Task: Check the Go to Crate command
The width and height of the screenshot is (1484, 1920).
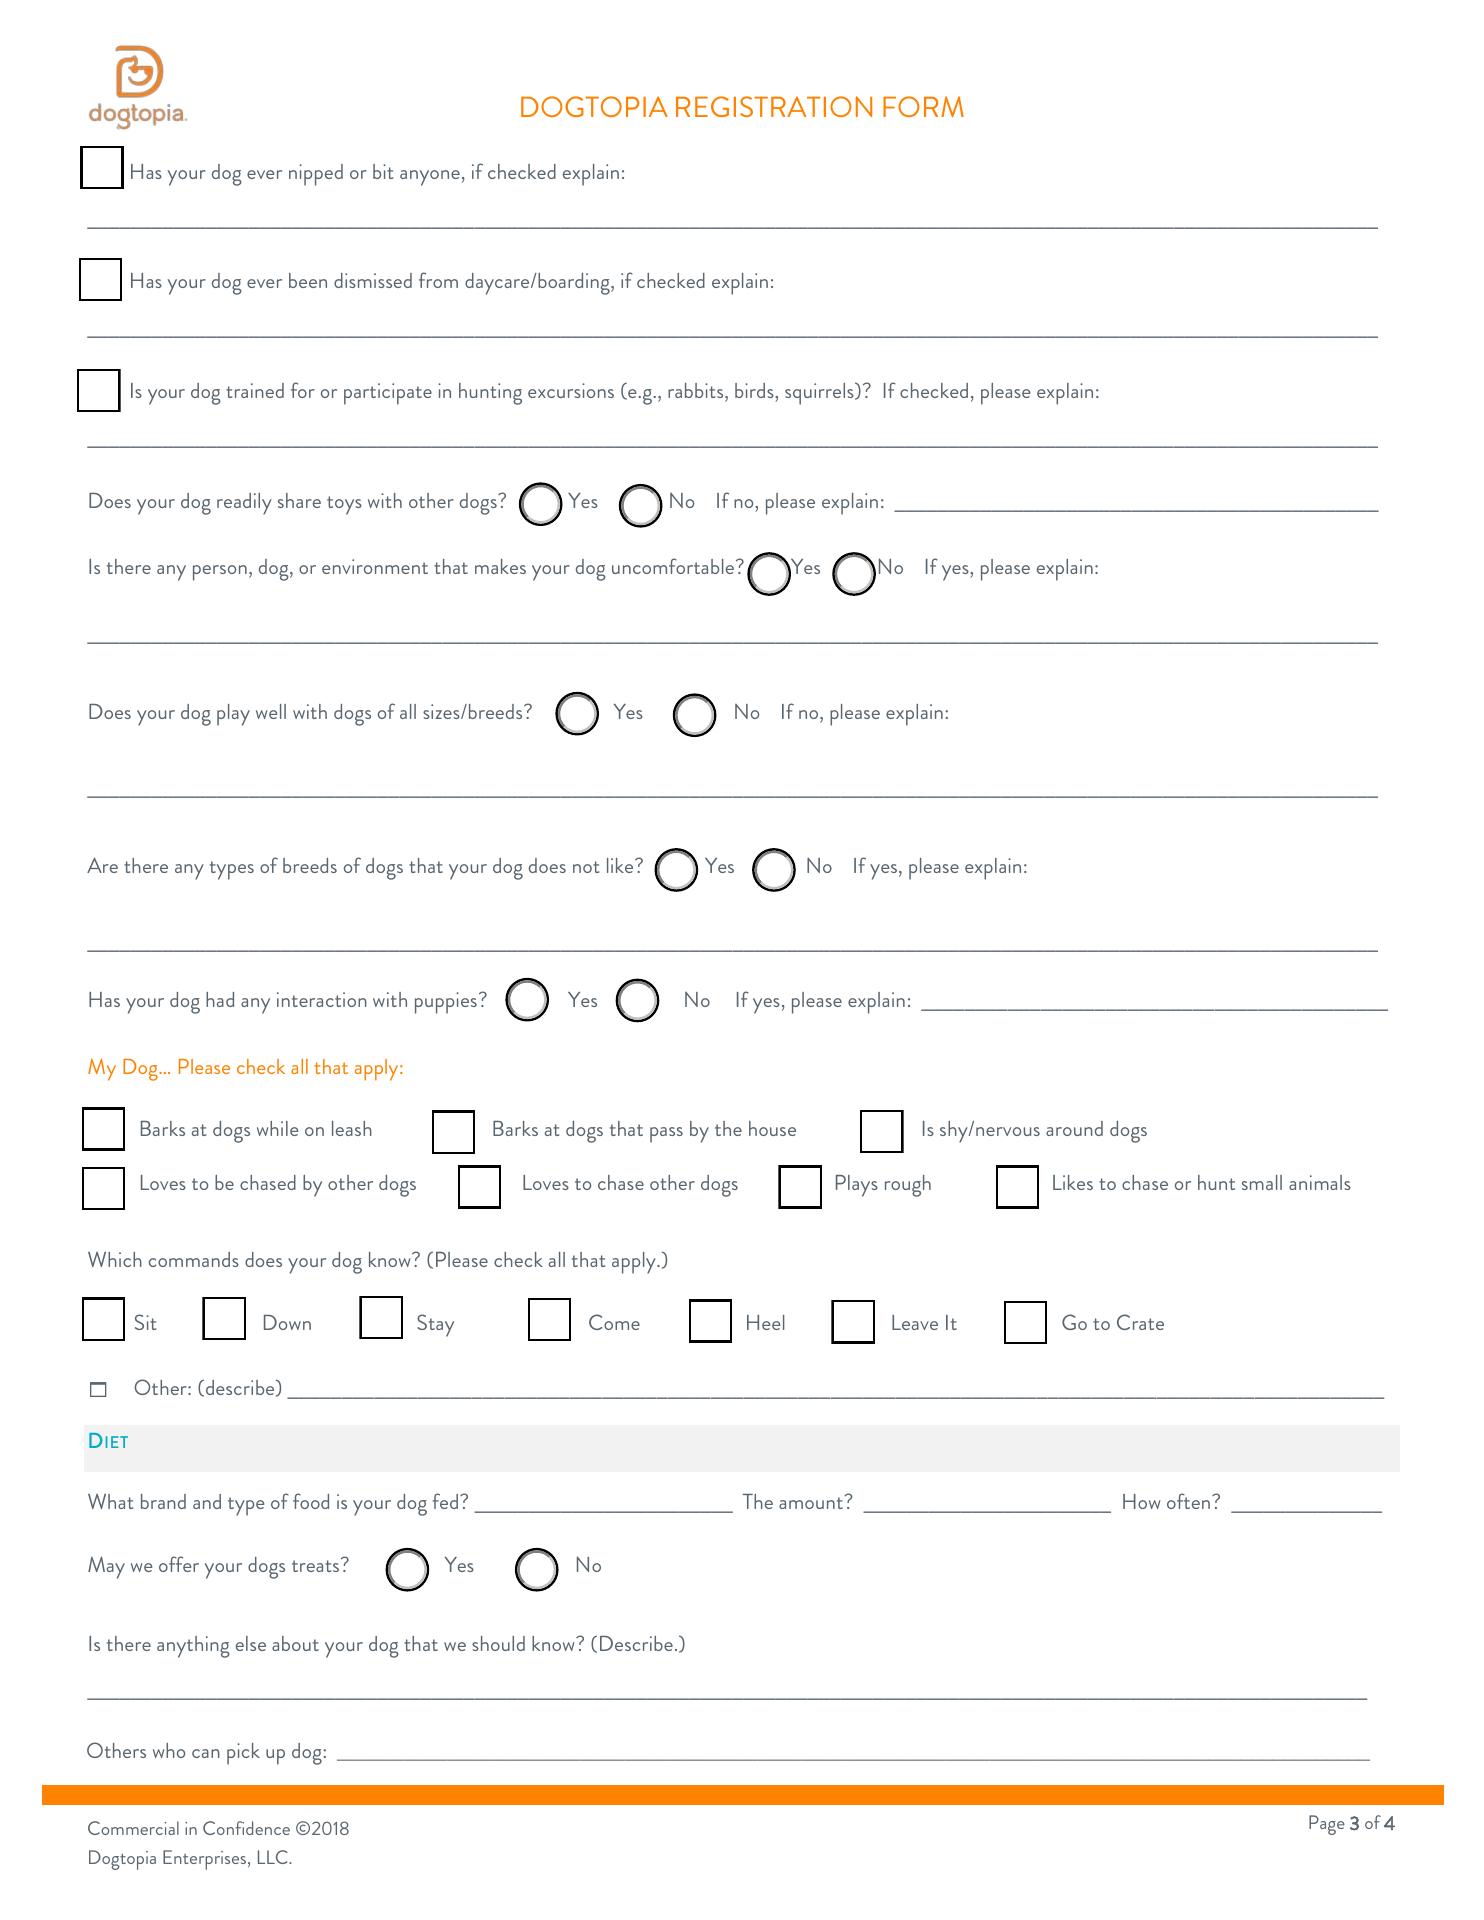Action: pos(1025,1322)
